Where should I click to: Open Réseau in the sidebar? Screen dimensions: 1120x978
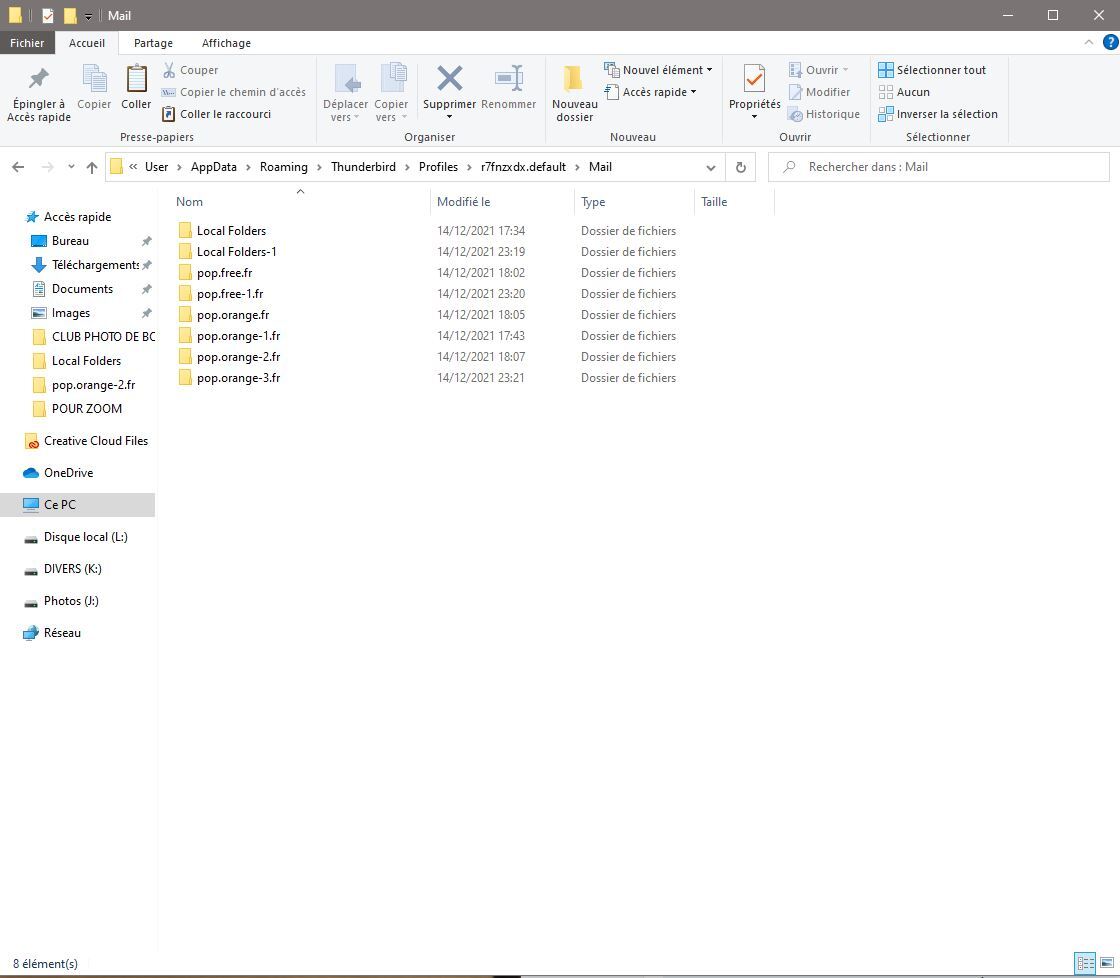pos(62,633)
